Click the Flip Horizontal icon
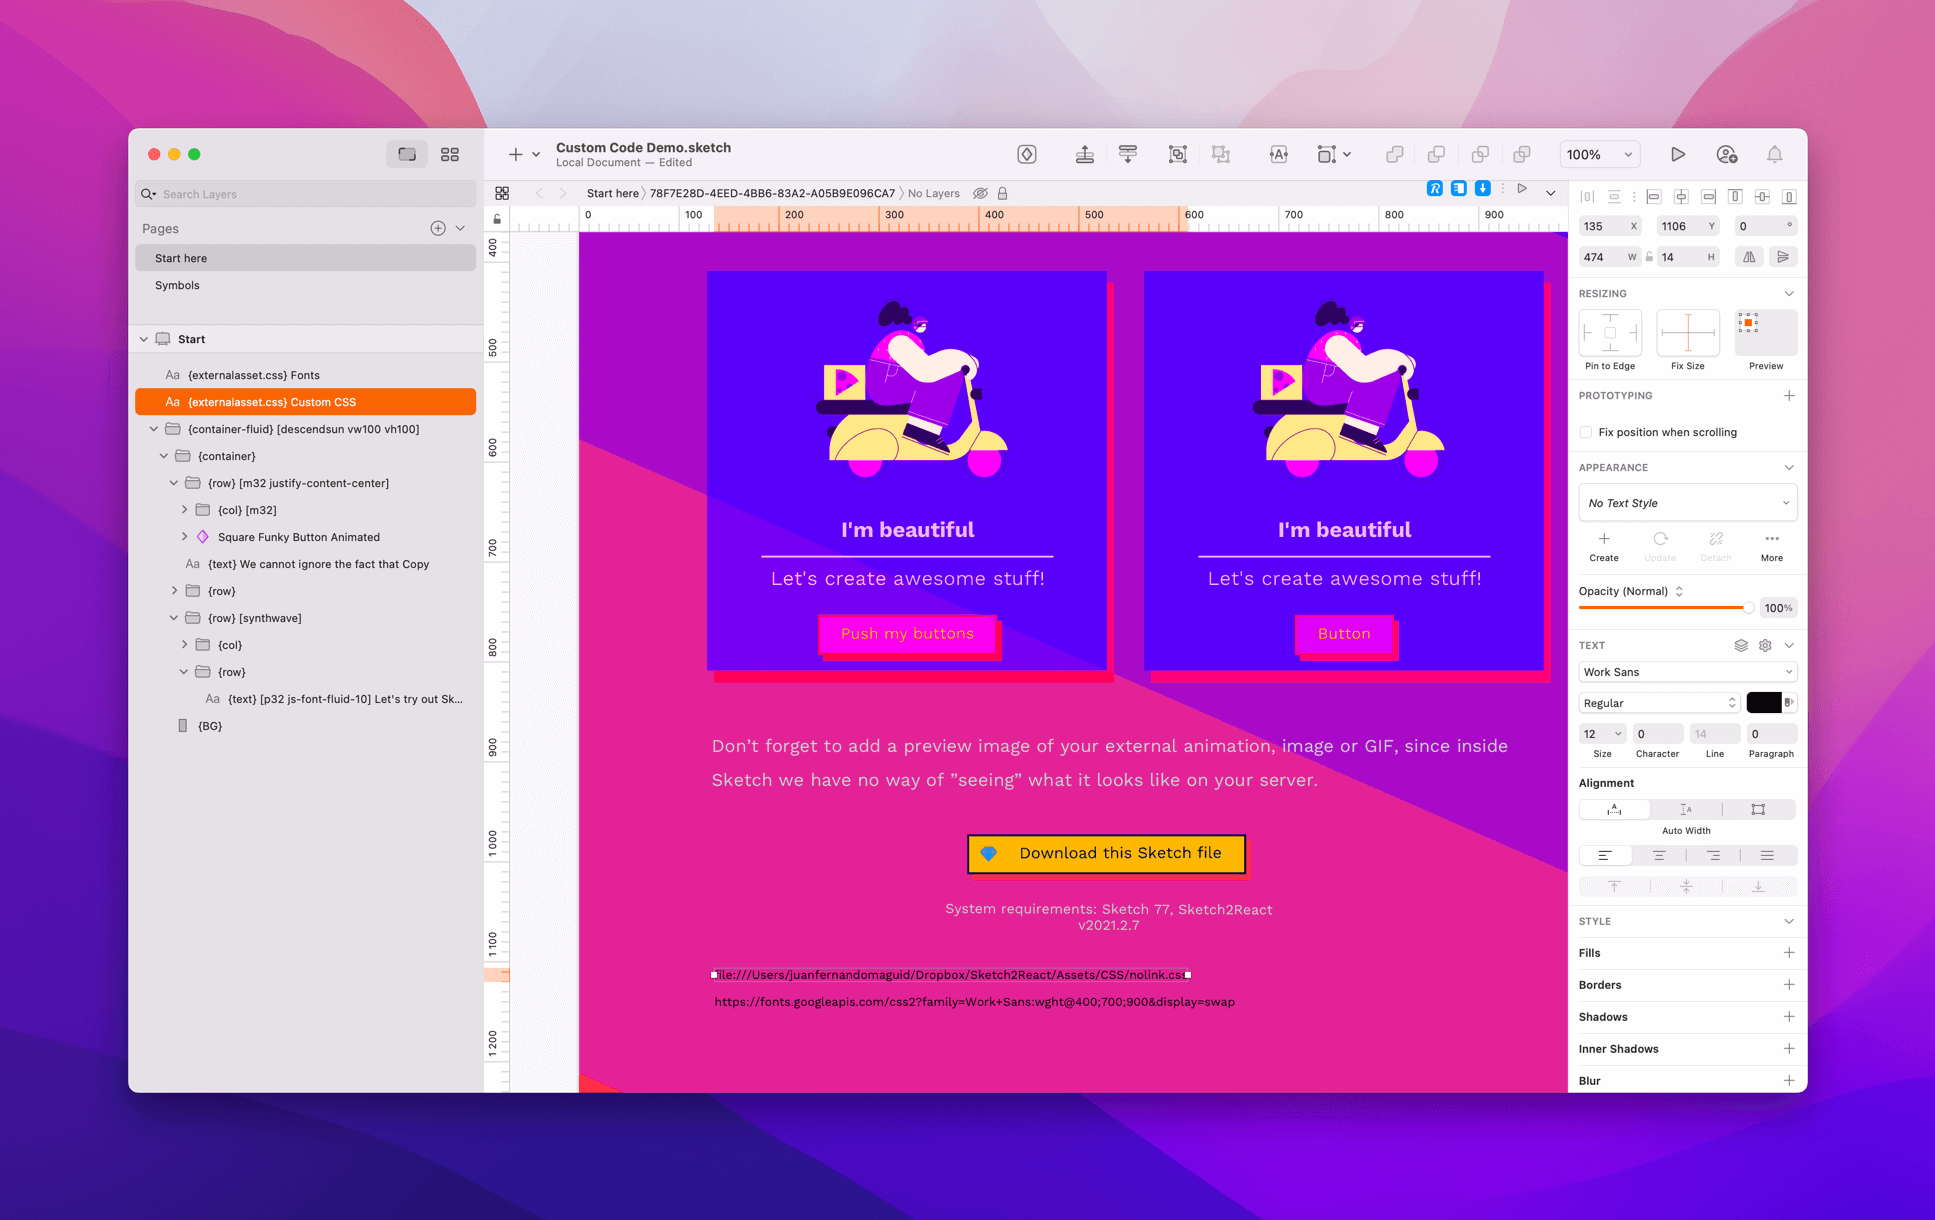Screen dimensions: 1935x1220 (x=1748, y=257)
